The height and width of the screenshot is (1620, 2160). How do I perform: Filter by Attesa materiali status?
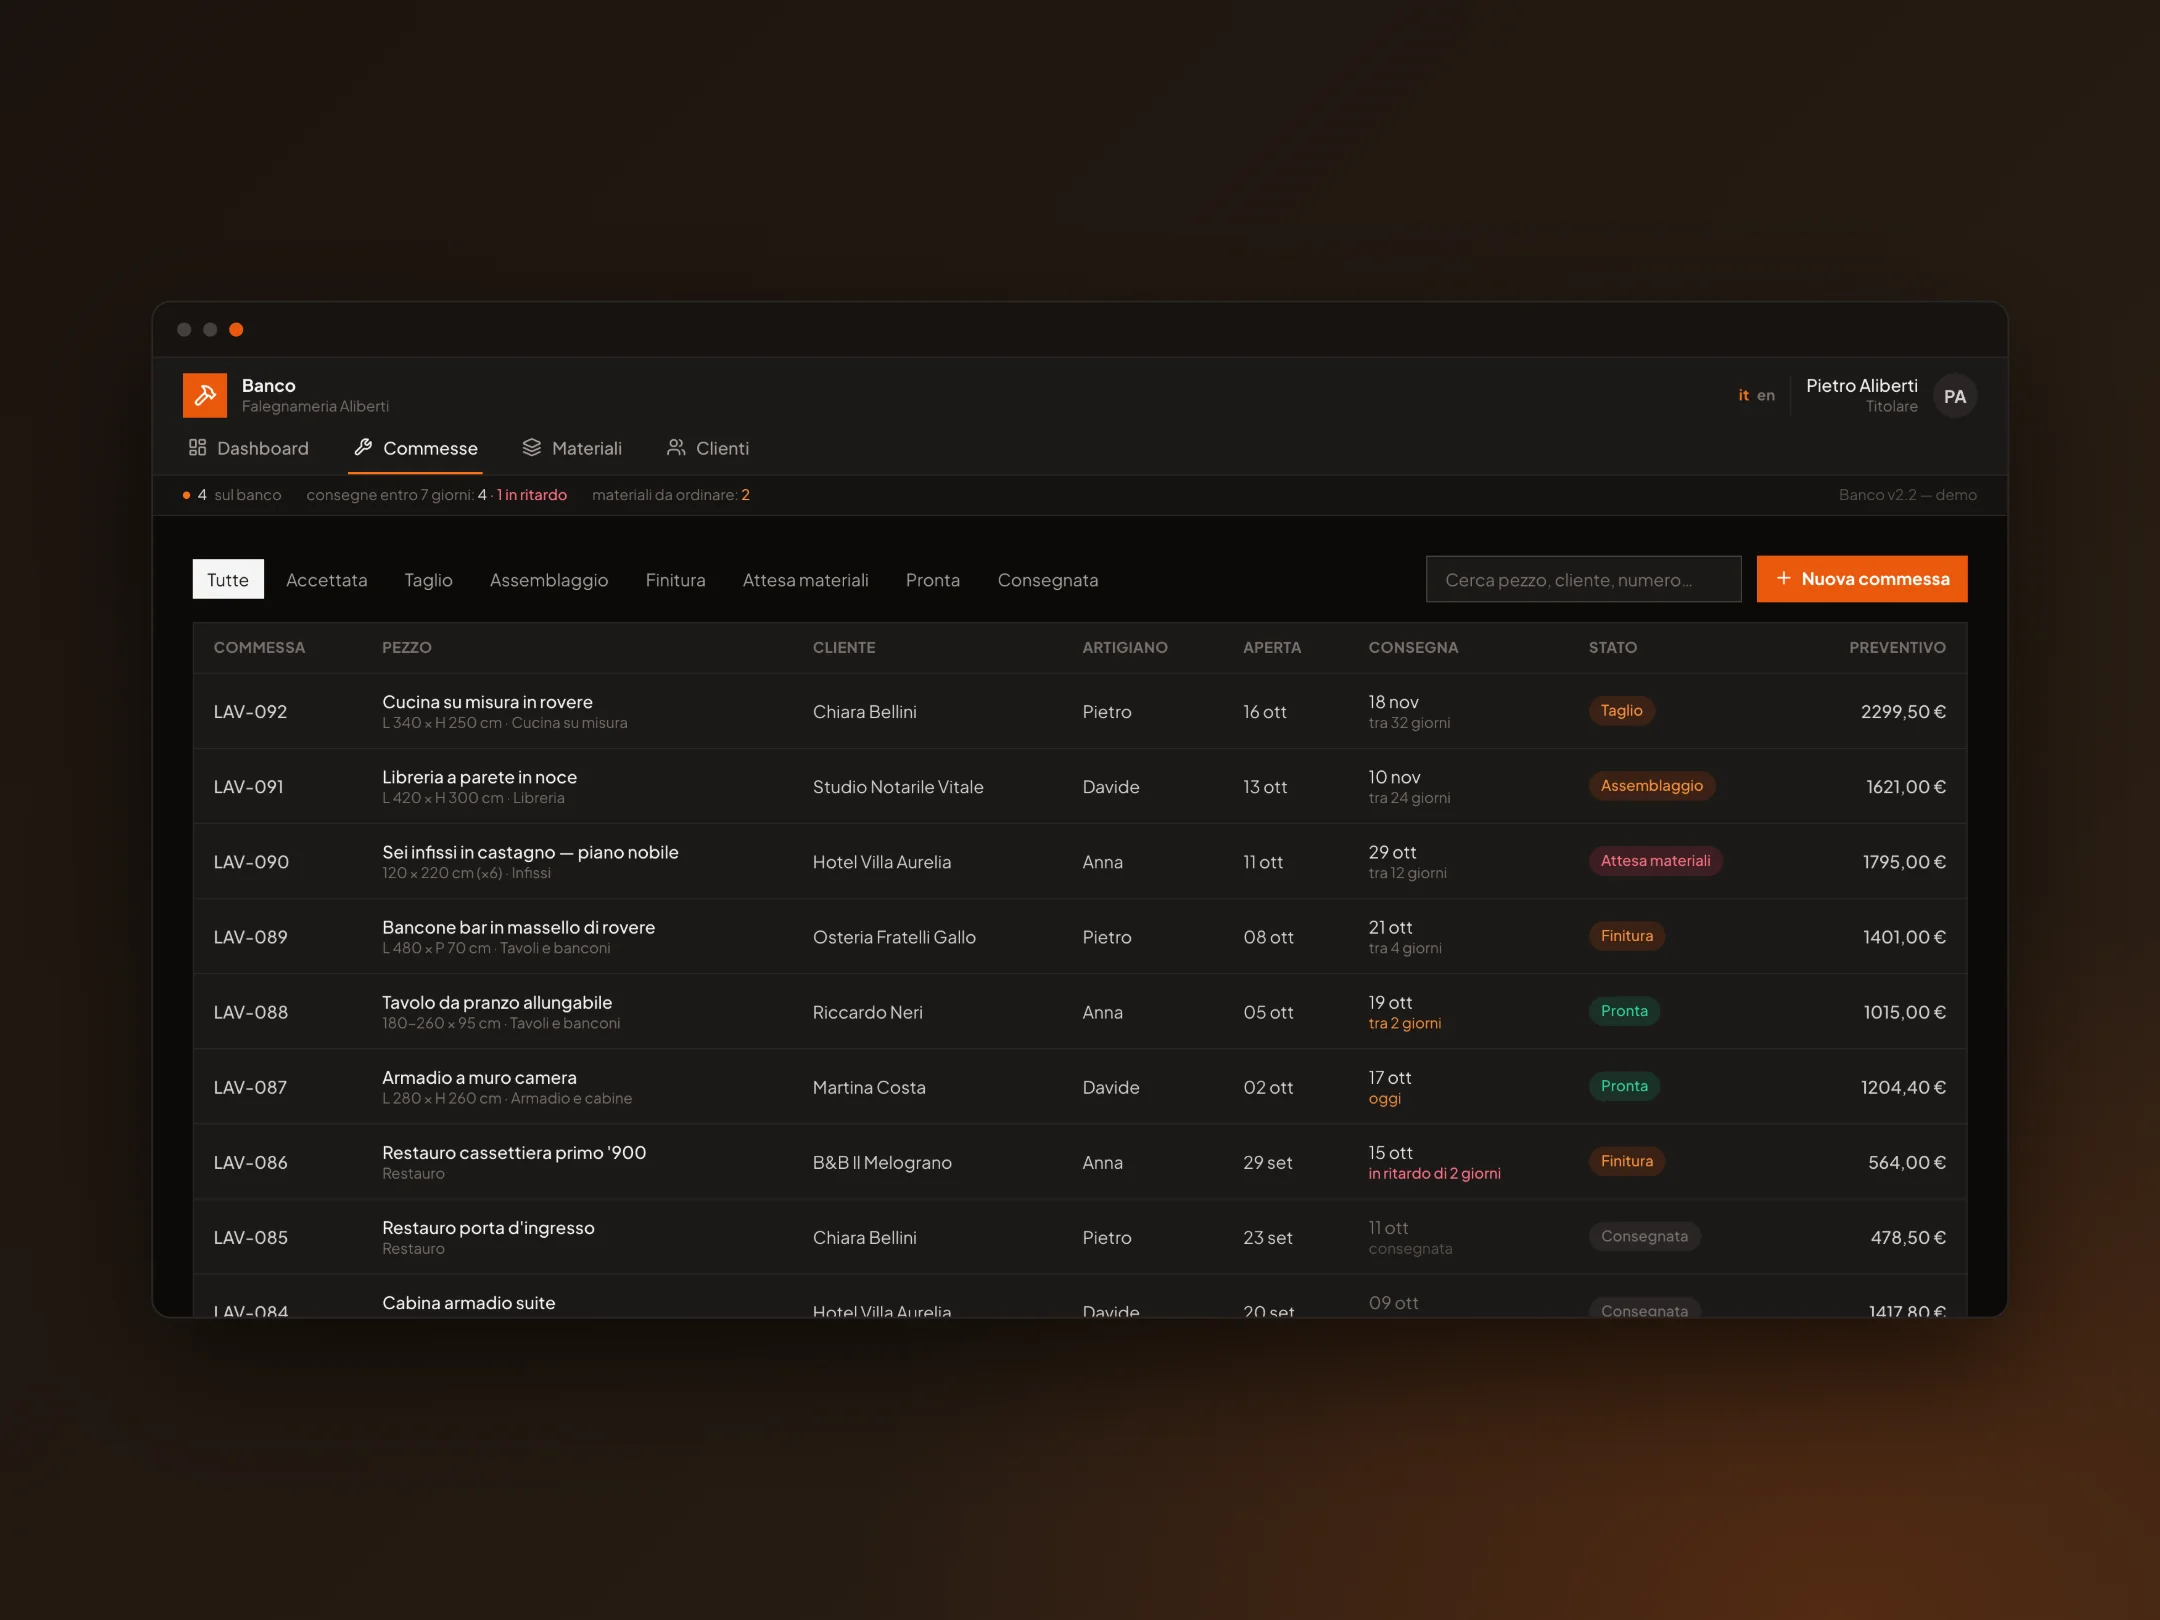click(805, 580)
